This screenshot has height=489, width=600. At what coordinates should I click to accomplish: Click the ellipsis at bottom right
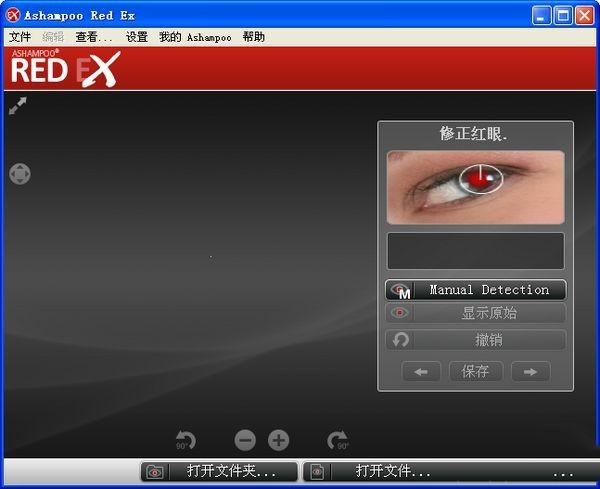pyautogui.click(x=563, y=474)
